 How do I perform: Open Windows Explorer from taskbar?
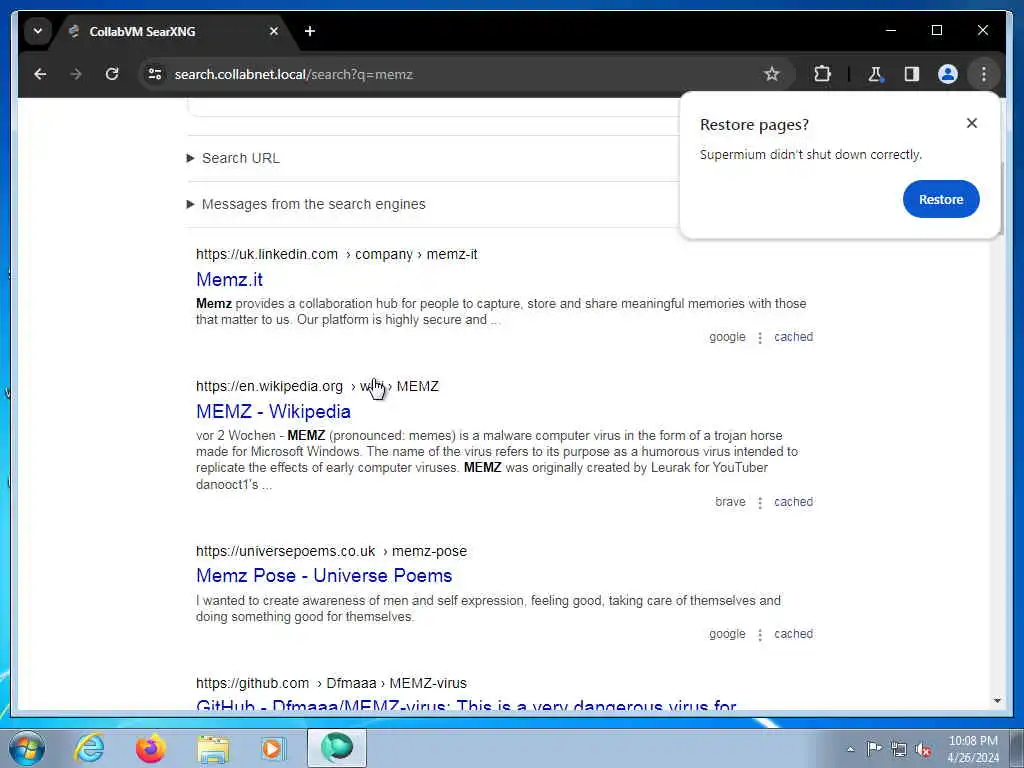pyautogui.click(x=213, y=748)
